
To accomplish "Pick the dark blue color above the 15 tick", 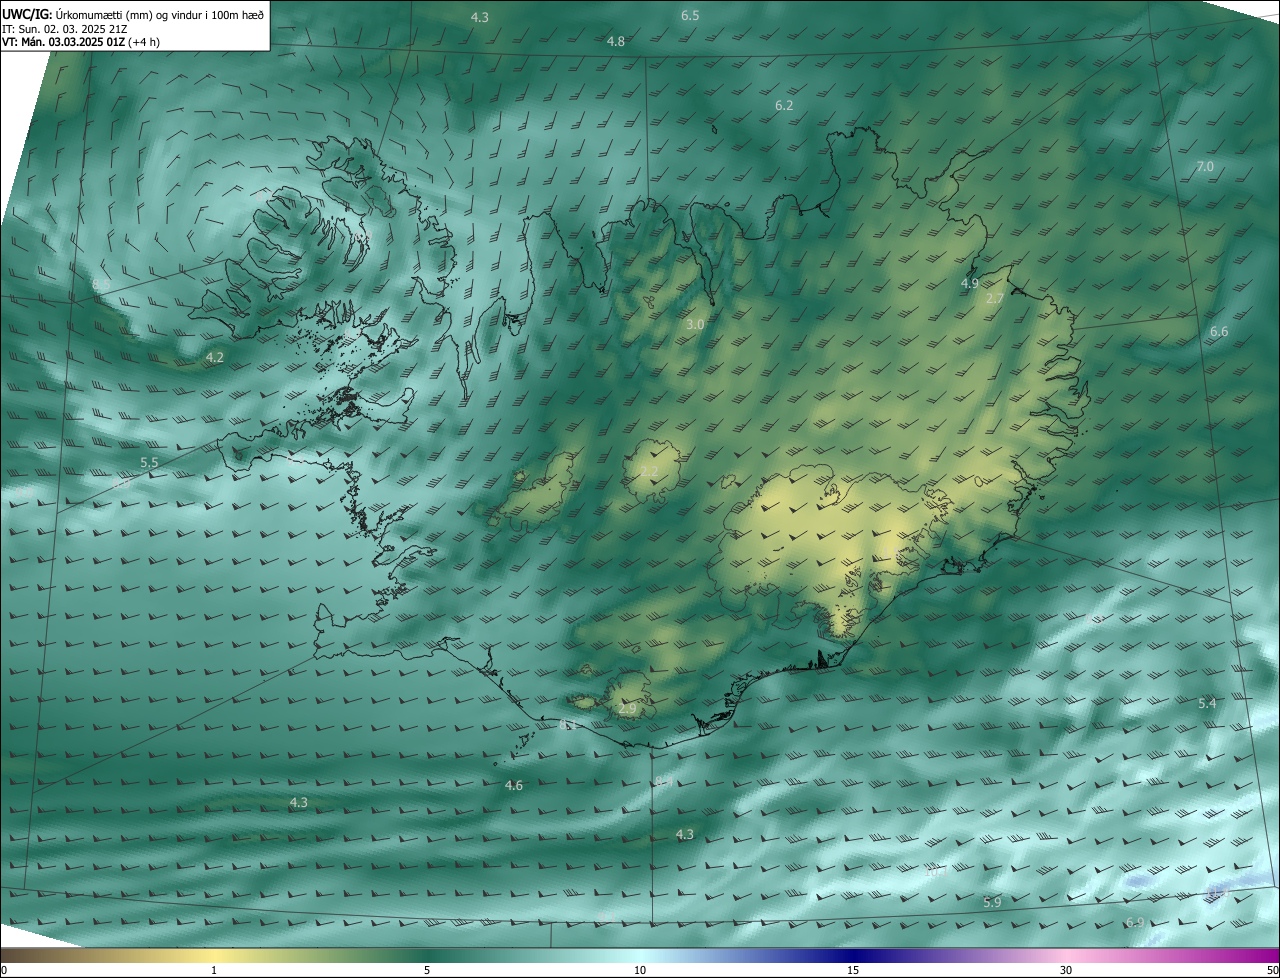I will coord(853,955).
